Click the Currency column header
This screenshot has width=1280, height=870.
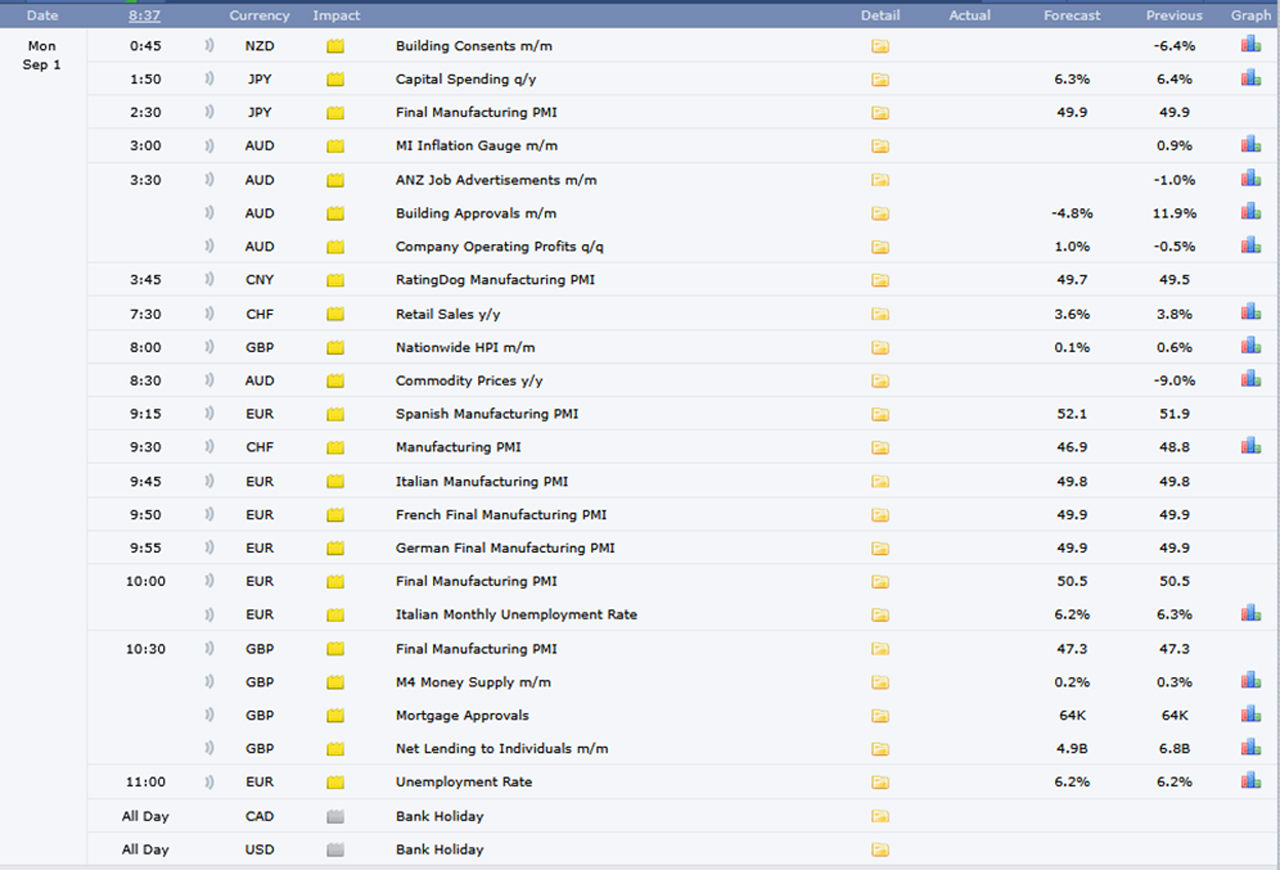259,15
